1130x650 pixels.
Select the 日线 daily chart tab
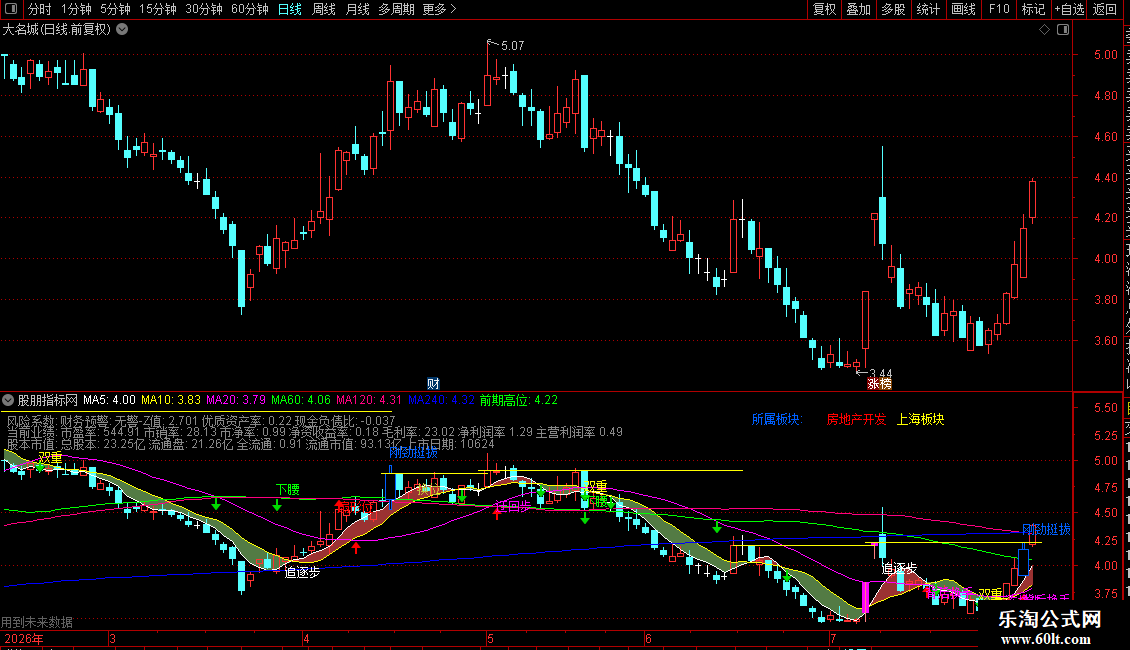click(x=290, y=9)
